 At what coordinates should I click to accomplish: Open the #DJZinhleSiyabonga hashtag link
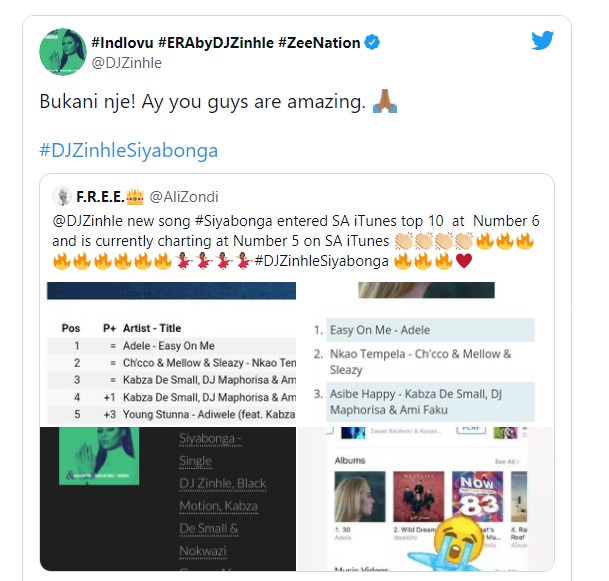(x=129, y=150)
